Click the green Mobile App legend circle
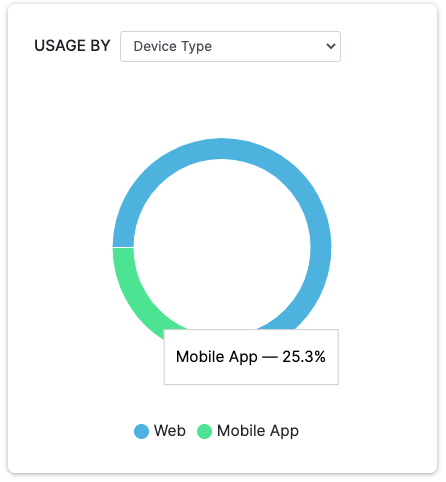Screen dimensions: 446x482 coord(204,431)
